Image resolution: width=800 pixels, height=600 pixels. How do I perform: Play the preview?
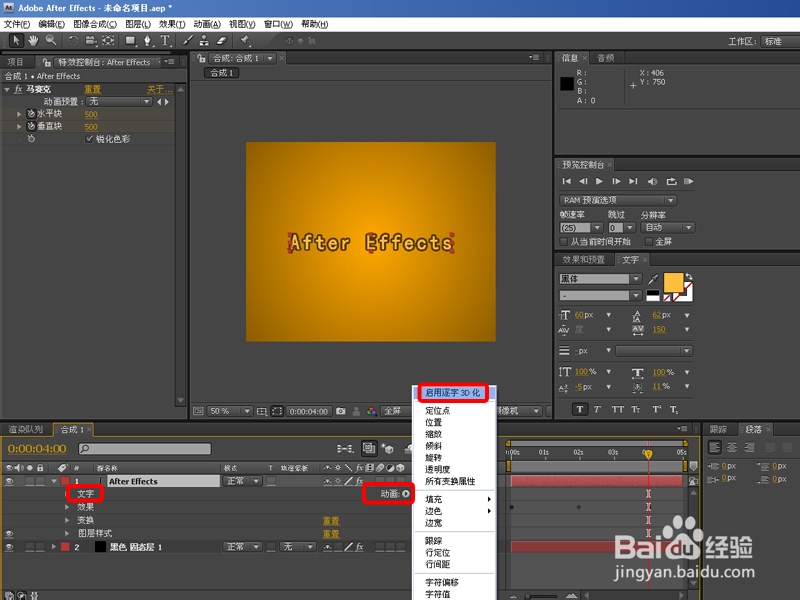[x=599, y=181]
